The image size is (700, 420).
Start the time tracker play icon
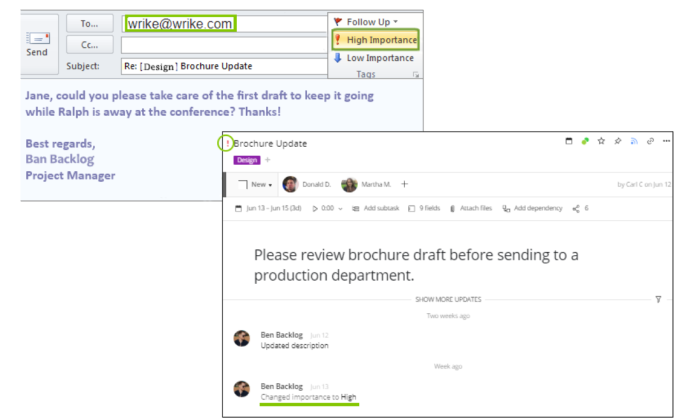(x=315, y=208)
